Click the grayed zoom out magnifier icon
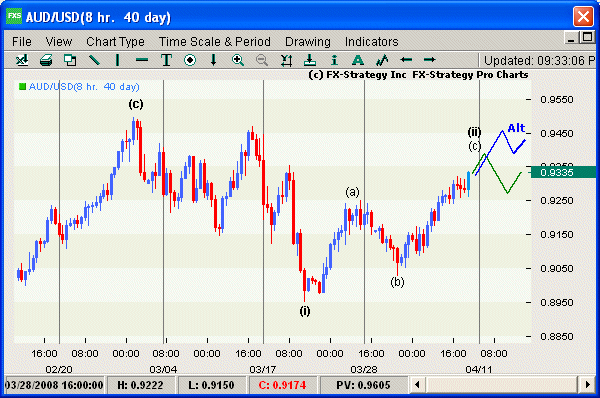This screenshot has height=398, width=600. (x=262, y=60)
